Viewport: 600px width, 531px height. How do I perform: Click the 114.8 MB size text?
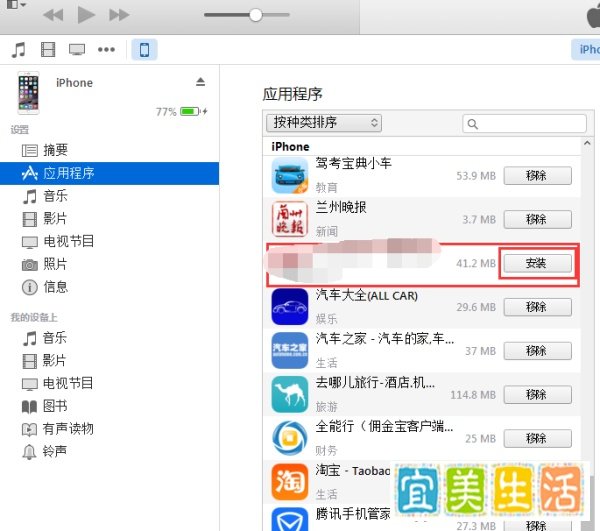473,395
